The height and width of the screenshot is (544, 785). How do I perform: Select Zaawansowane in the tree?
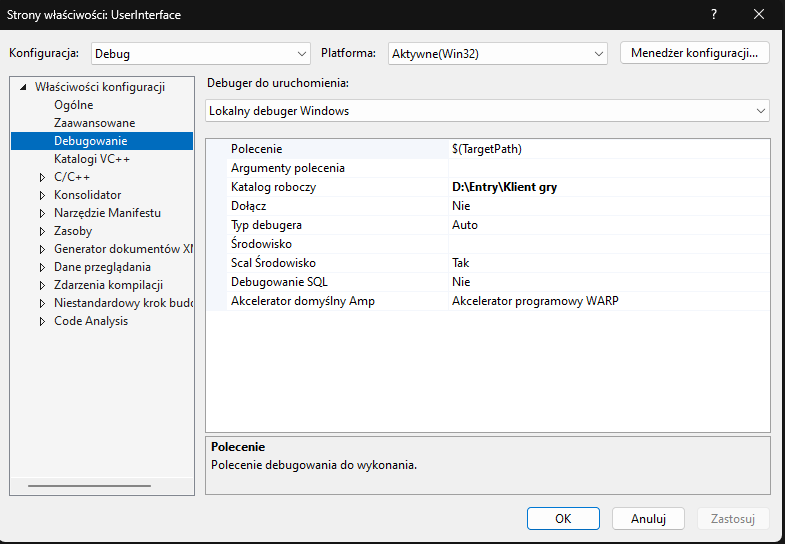[x=94, y=123]
